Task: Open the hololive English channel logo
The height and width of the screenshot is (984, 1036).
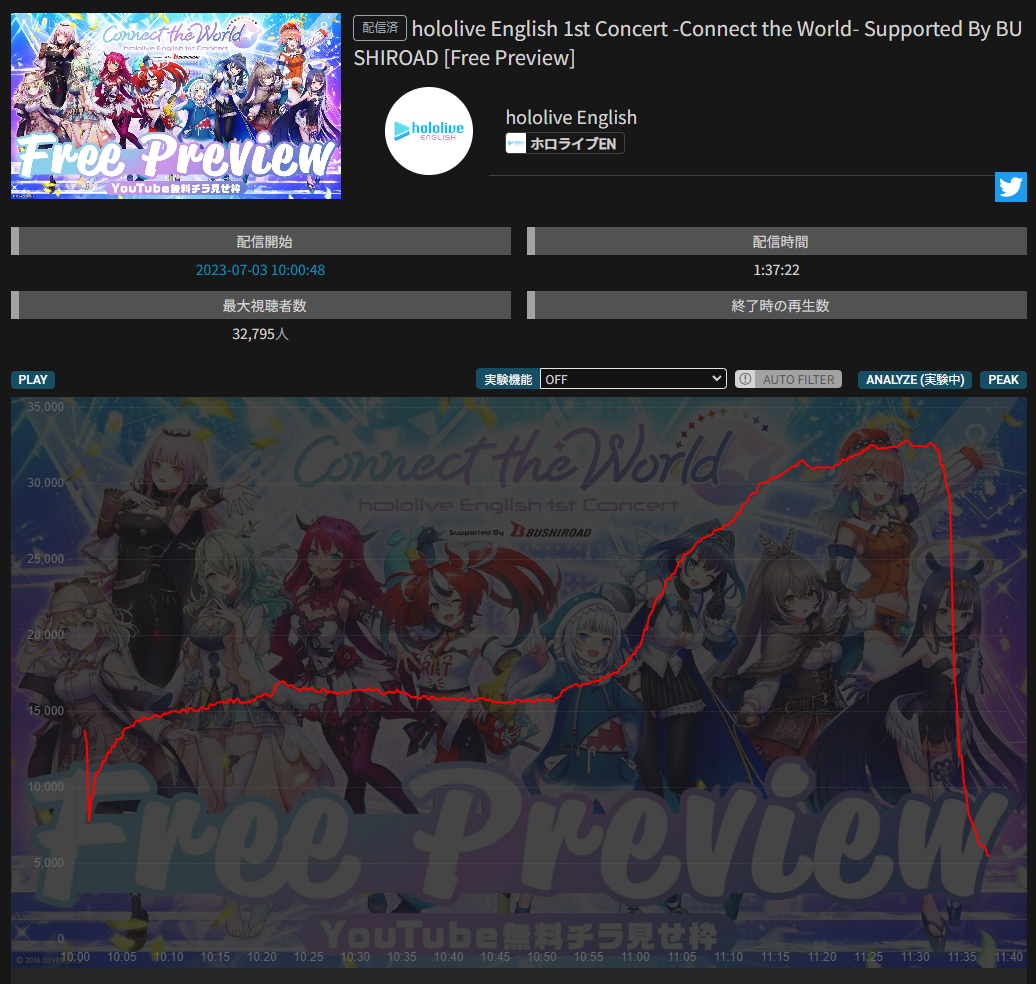Action: 429,131
